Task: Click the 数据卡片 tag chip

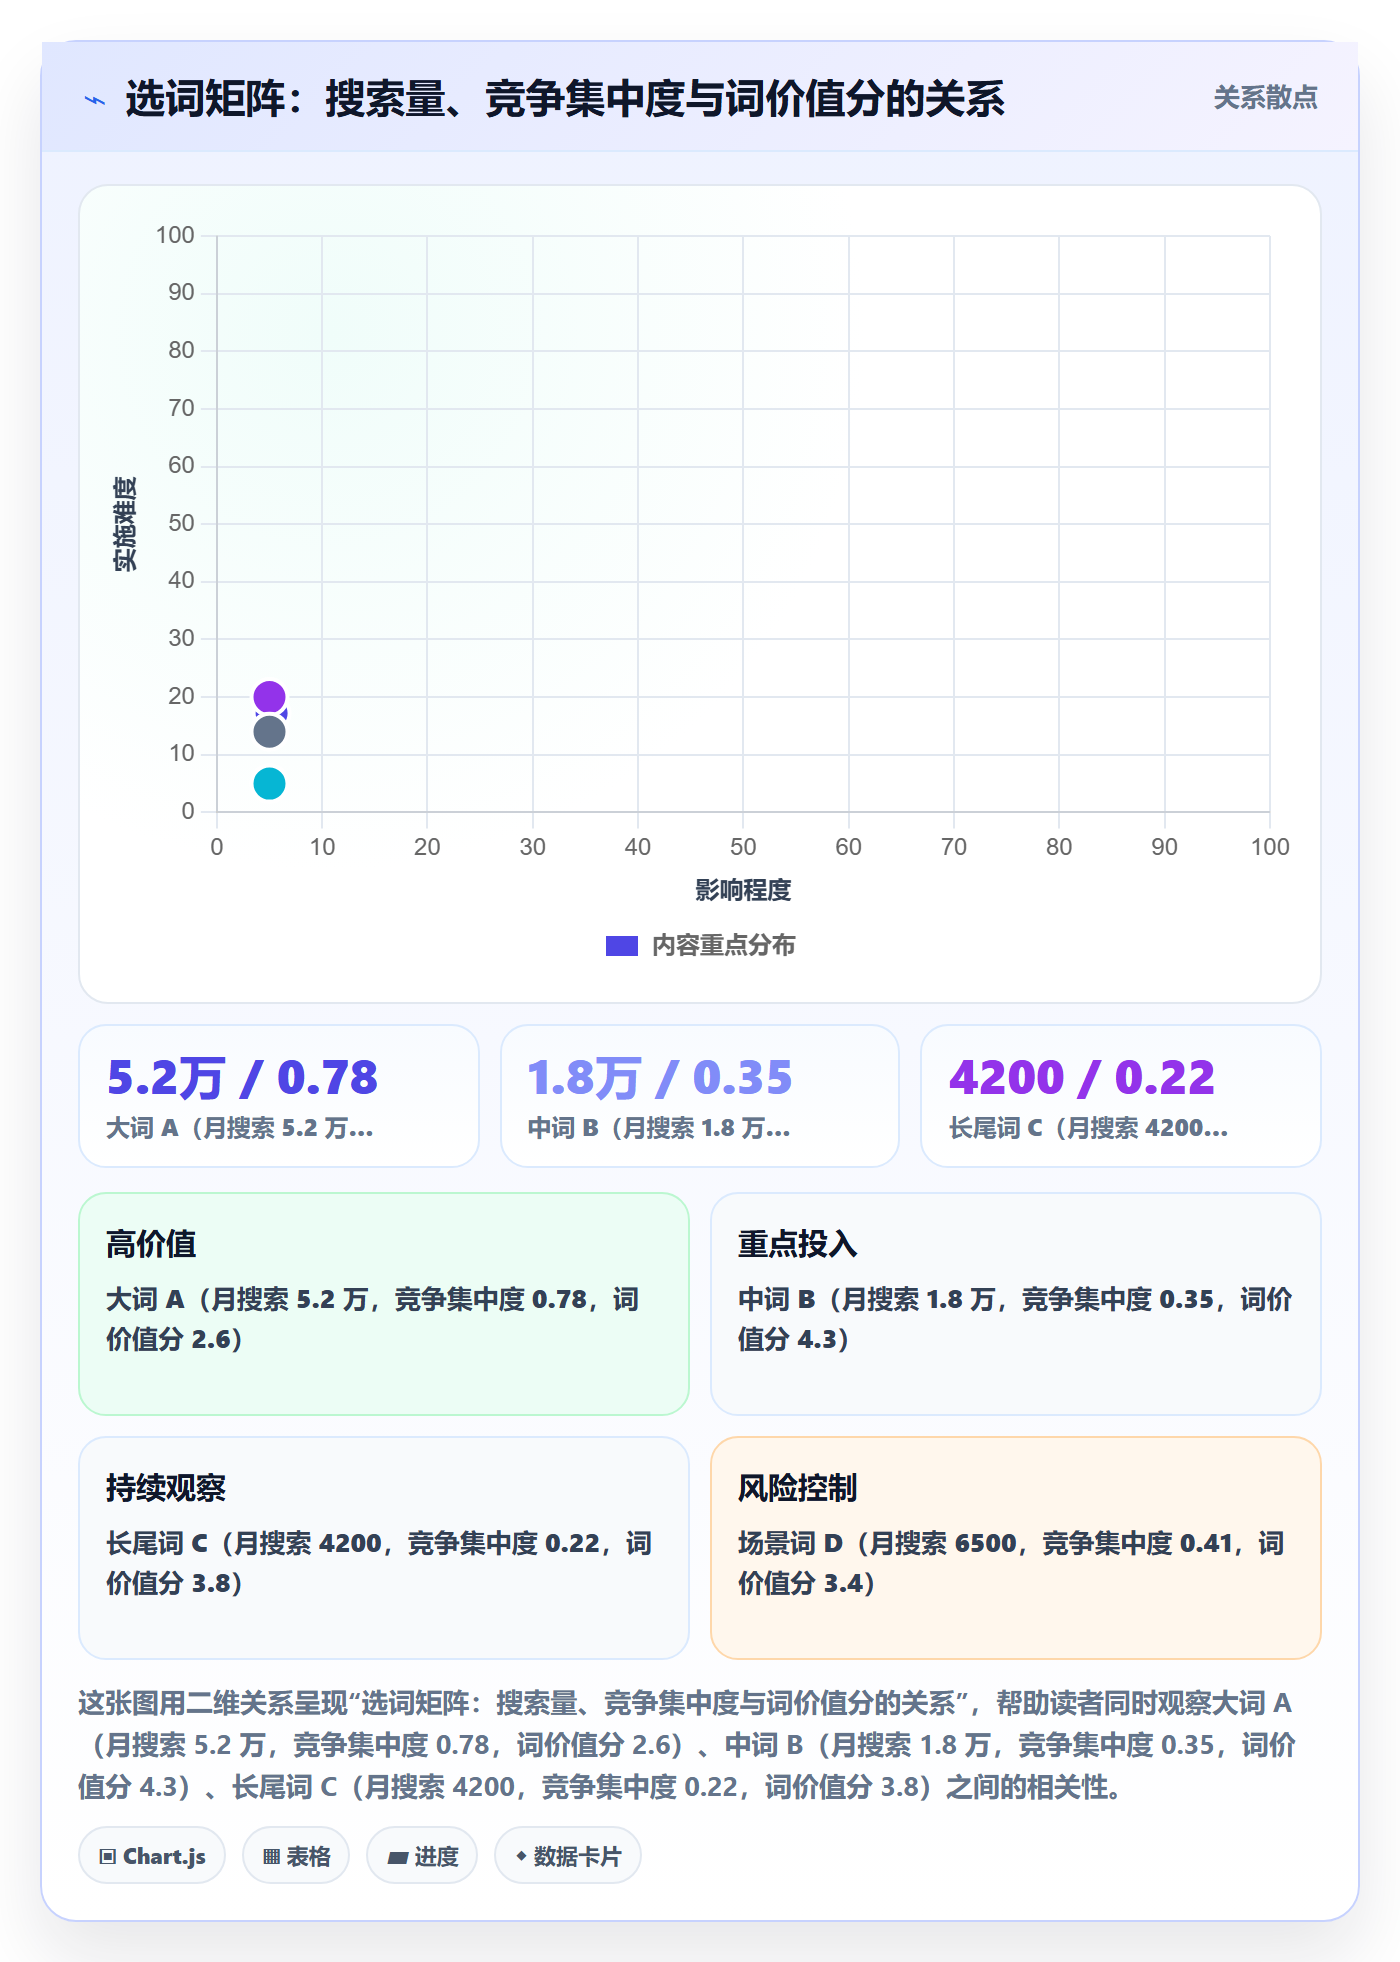Action: pos(568,1856)
